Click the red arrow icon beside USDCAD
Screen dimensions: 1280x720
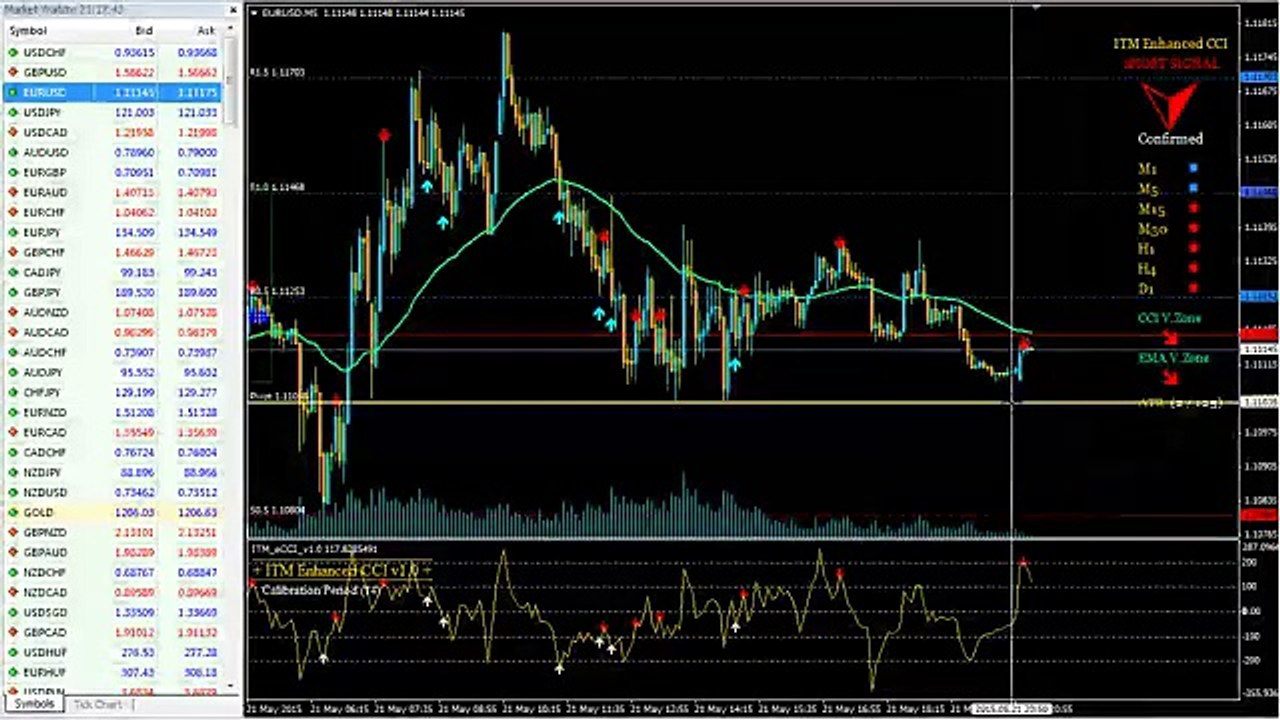pyautogui.click(x=13, y=133)
